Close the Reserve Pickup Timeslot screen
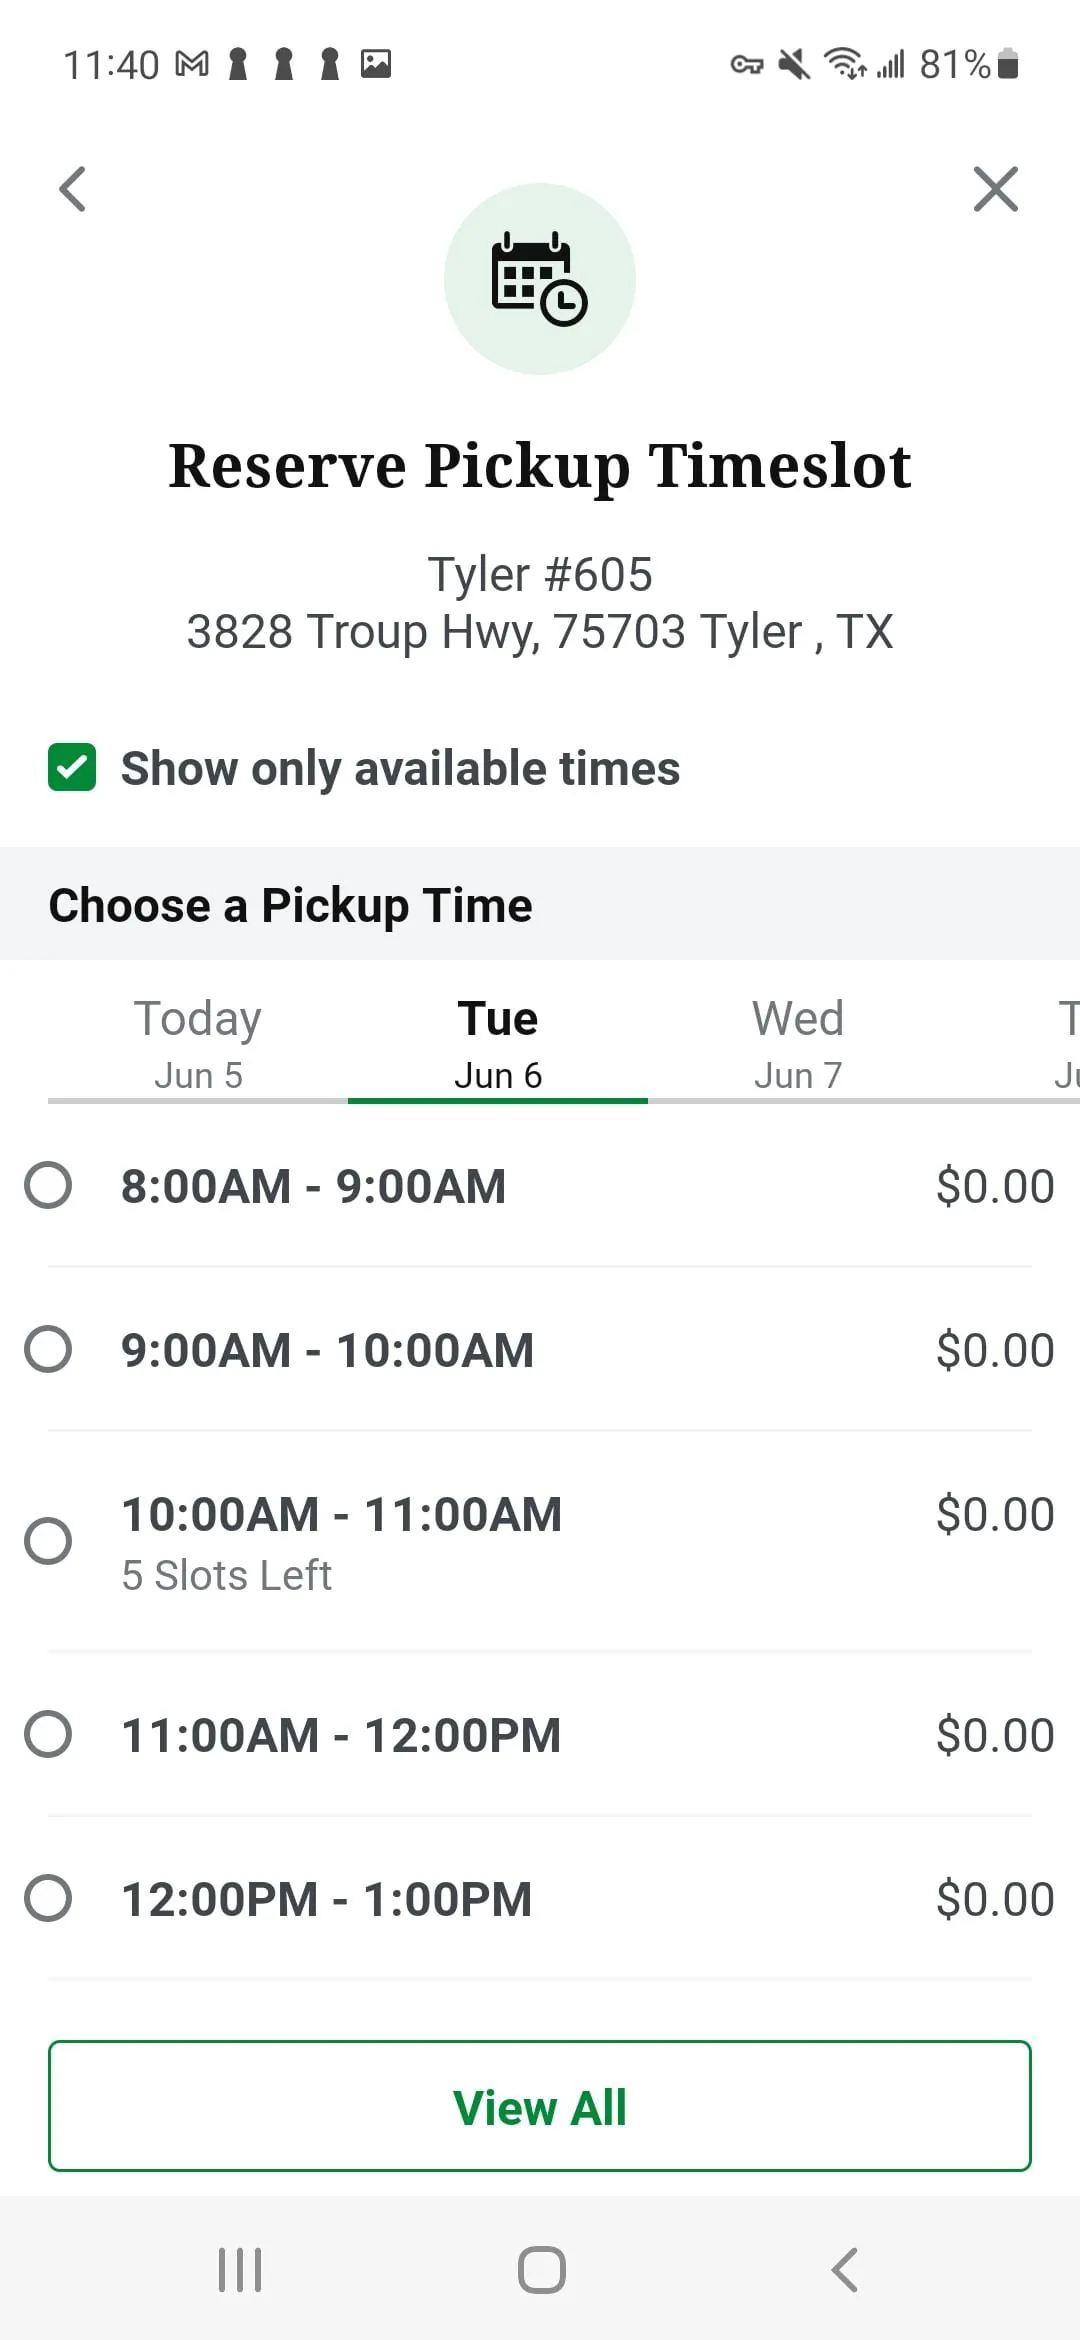1080x2340 pixels. pyautogui.click(x=995, y=189)
